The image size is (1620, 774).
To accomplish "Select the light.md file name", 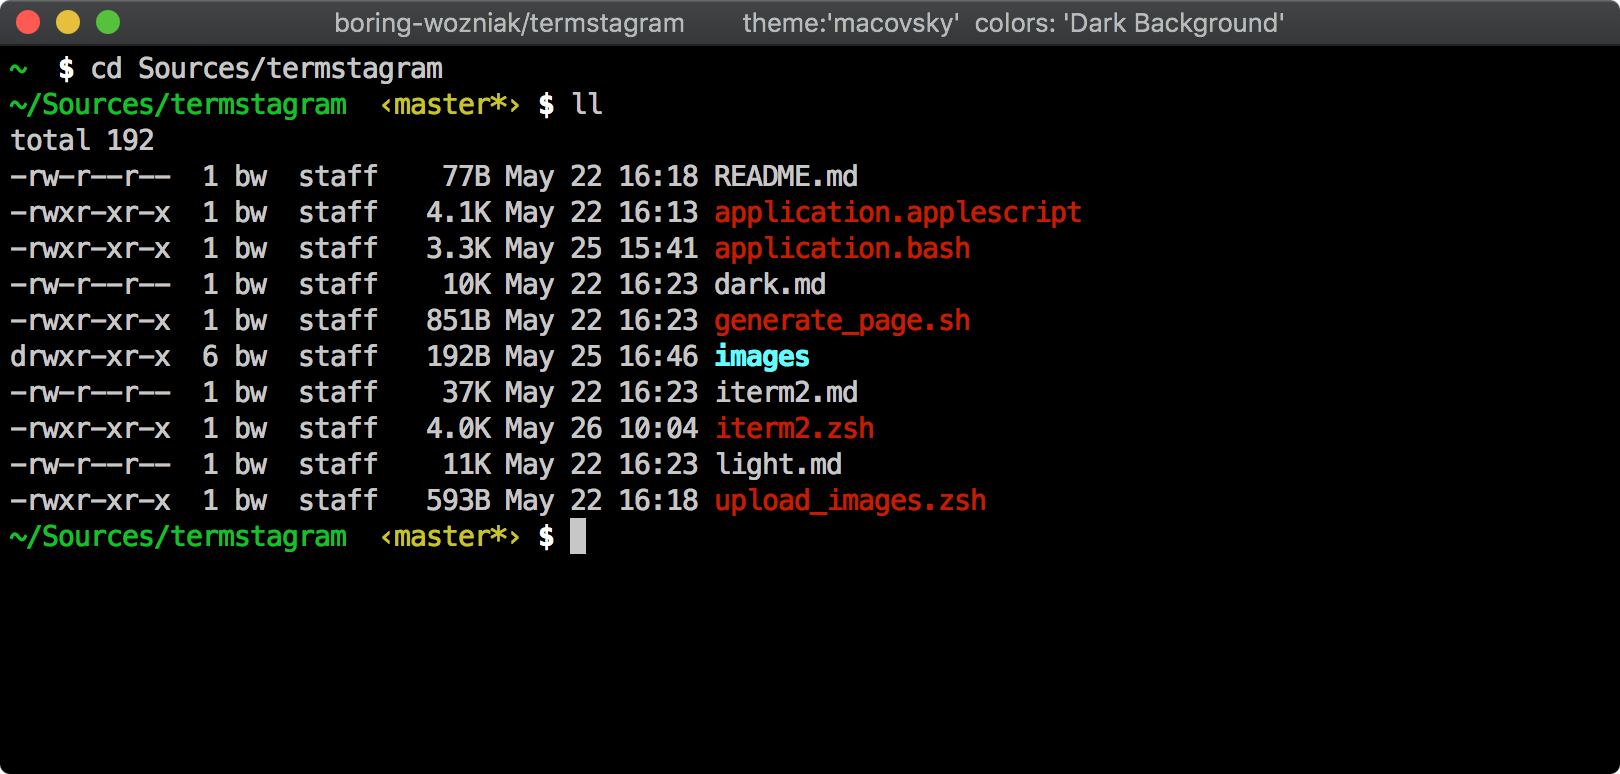I will 778,465.
